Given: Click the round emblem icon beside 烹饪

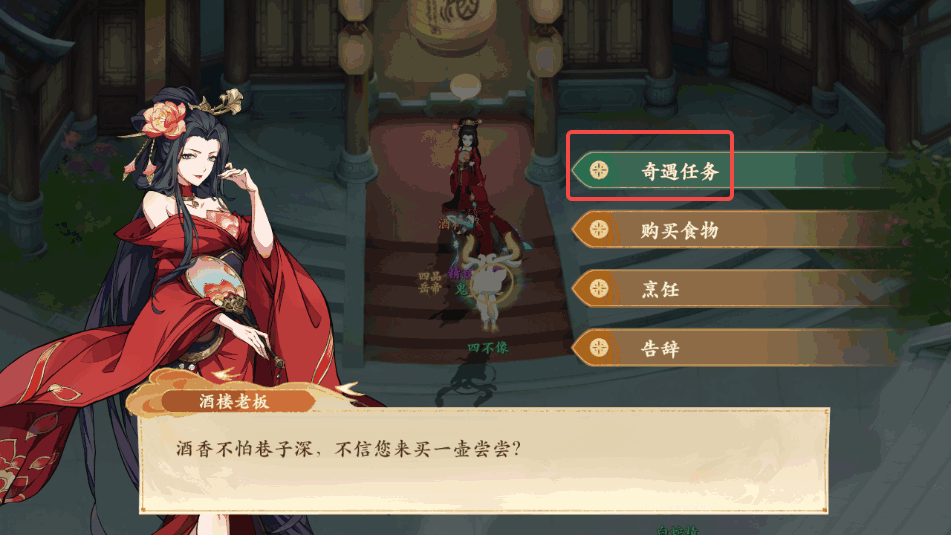Looking at the screenshot, I should (599, 289).
